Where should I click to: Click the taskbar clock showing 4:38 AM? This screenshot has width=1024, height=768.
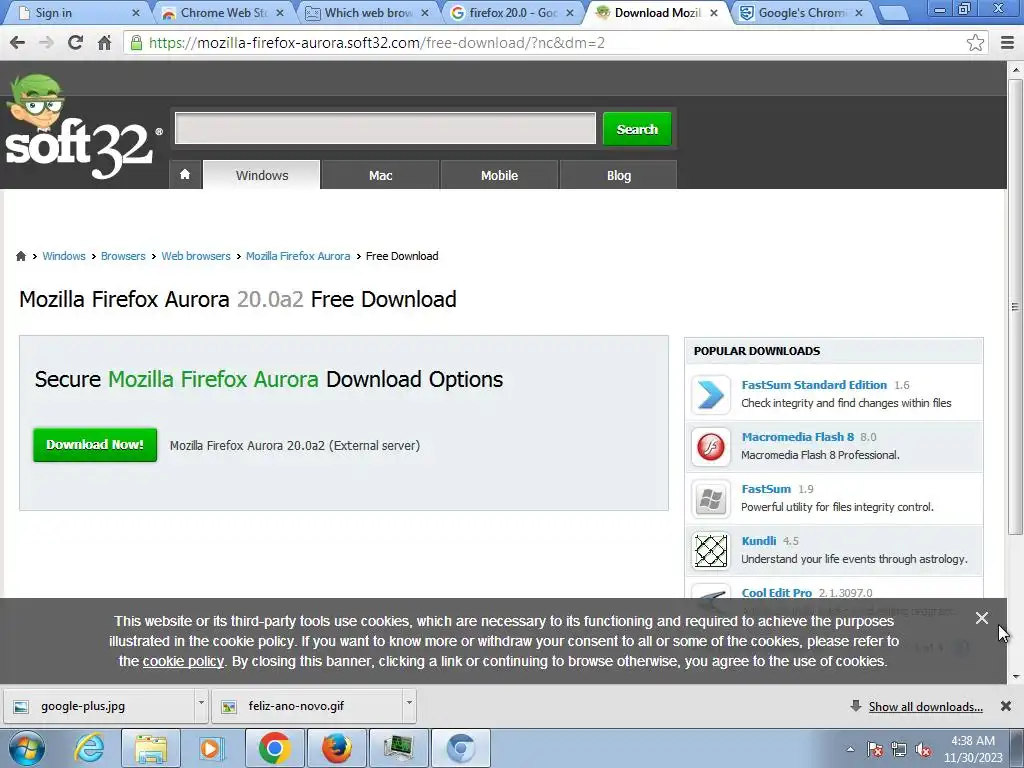pos(972,749)
